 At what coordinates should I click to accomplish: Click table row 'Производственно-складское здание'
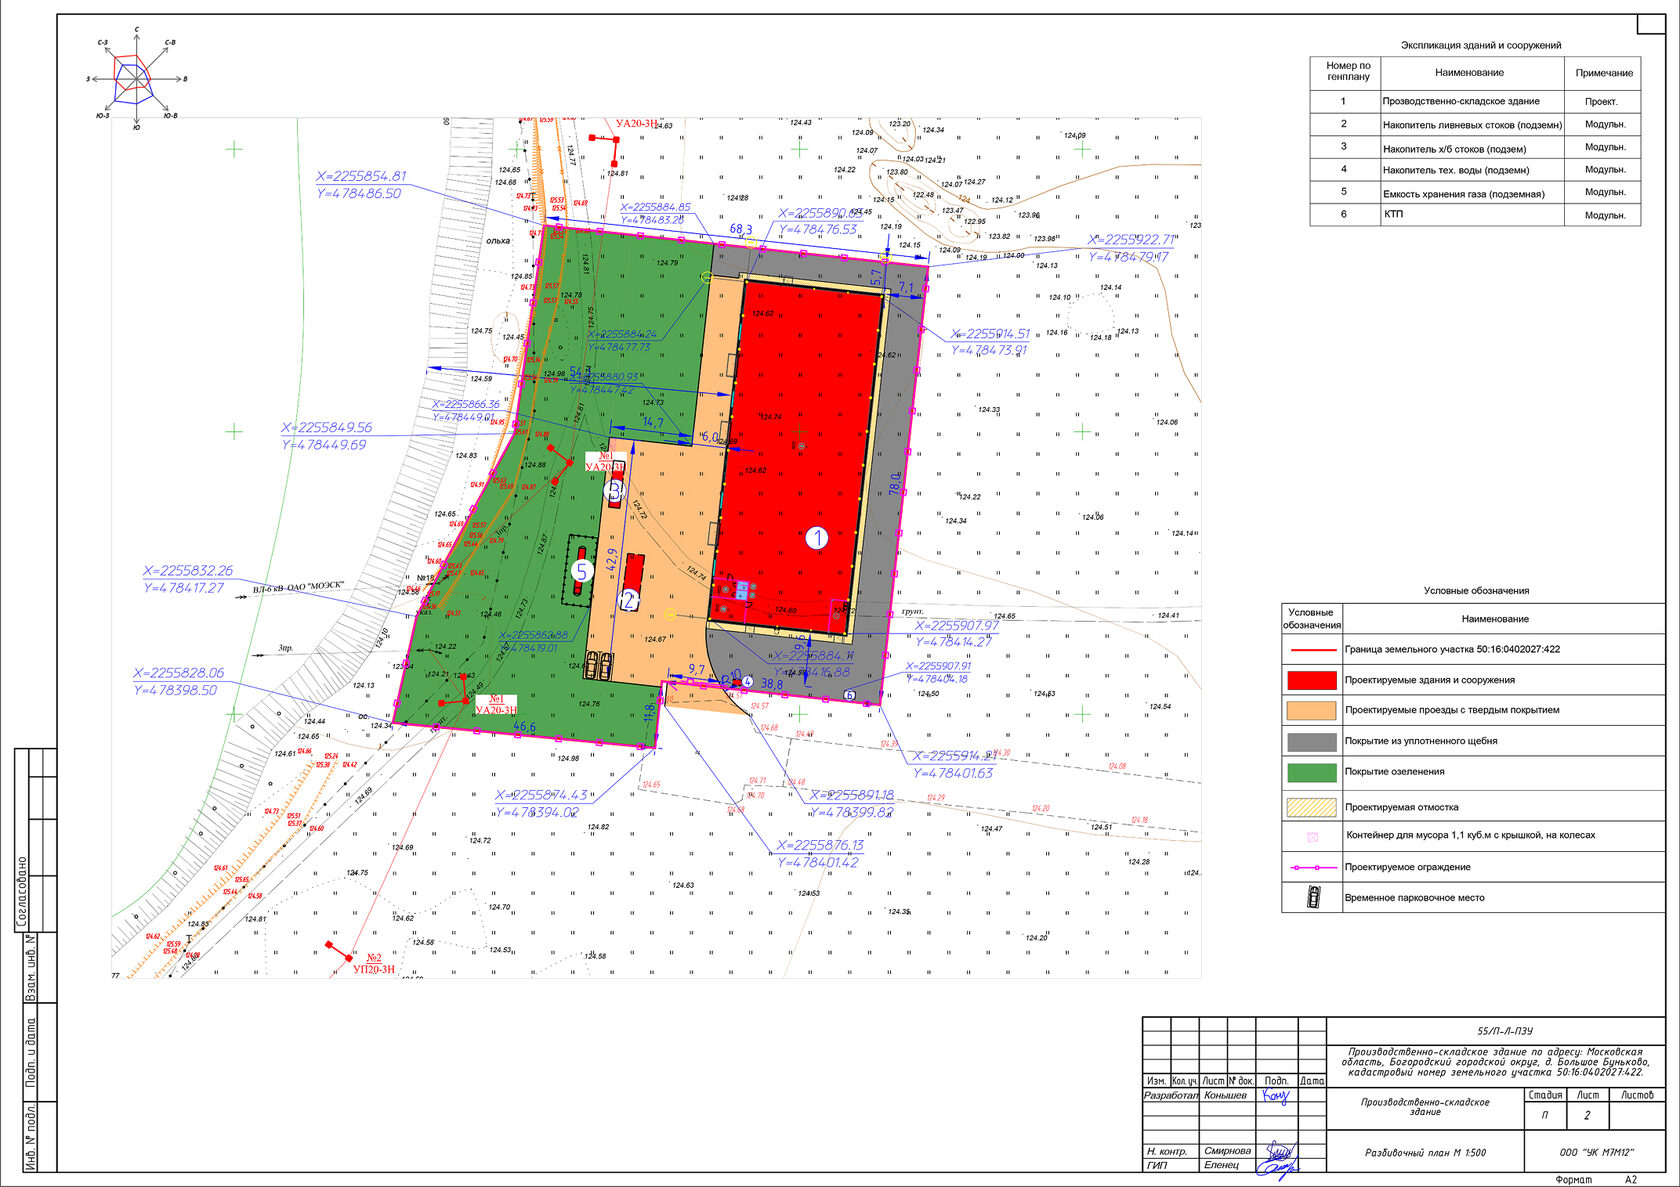click(1475, 101)
